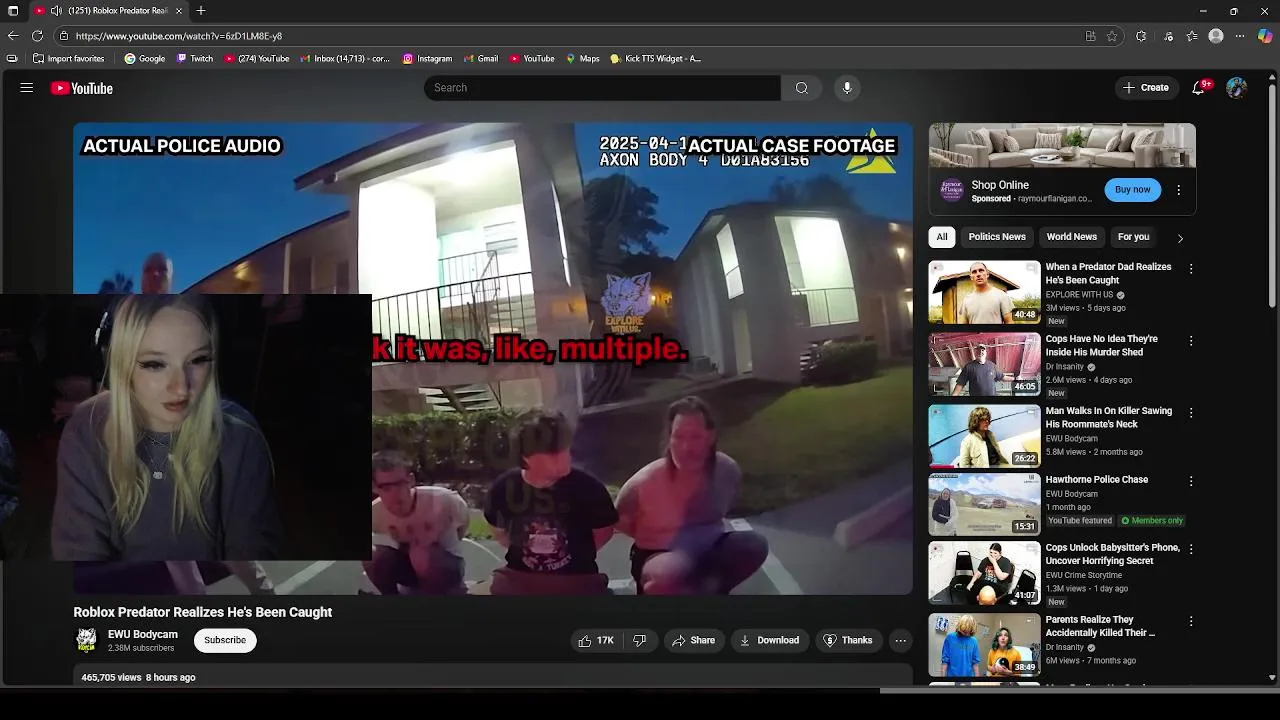Open the Gmail bookmark

[x=480, y=59]
